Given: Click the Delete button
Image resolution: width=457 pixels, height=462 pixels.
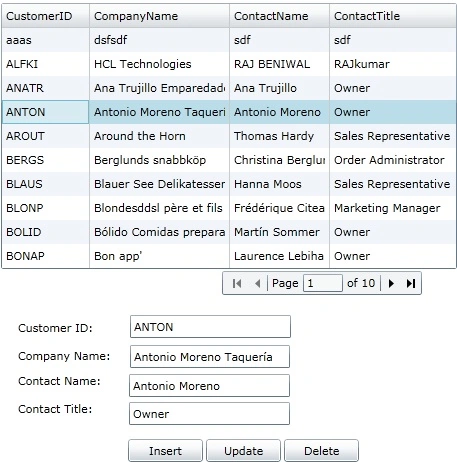Looking at the screenshot, I should (322, 451).
